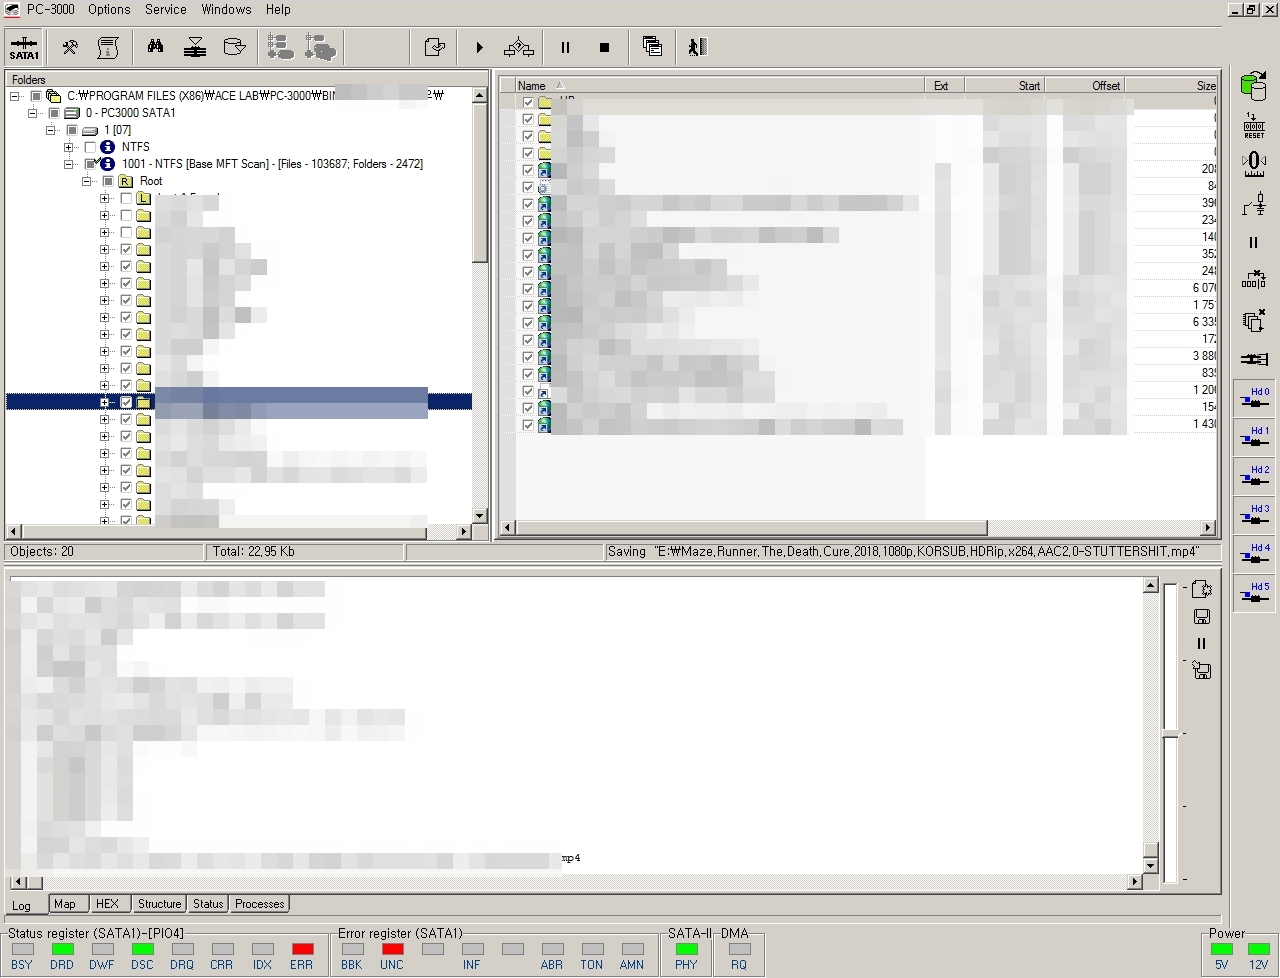
Task: Select the Hd 0 head icon
Action: 1254,398
